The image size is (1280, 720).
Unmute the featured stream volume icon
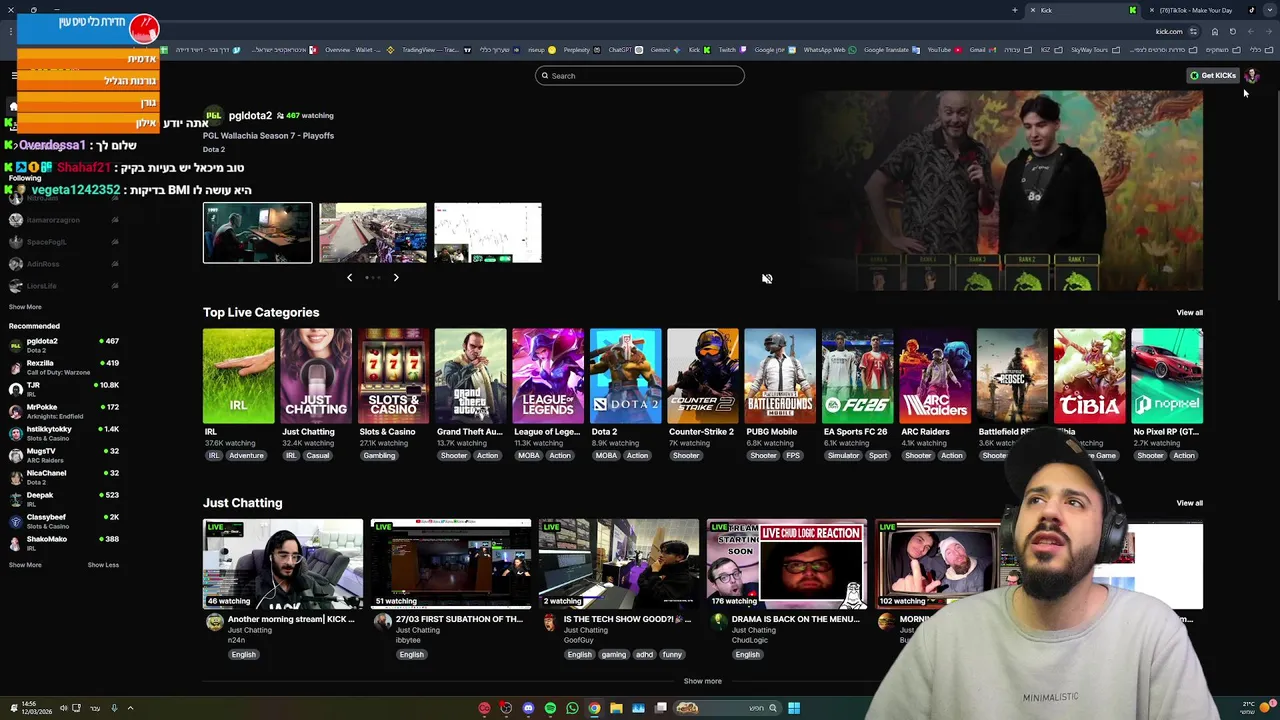(x=767, y=279)
